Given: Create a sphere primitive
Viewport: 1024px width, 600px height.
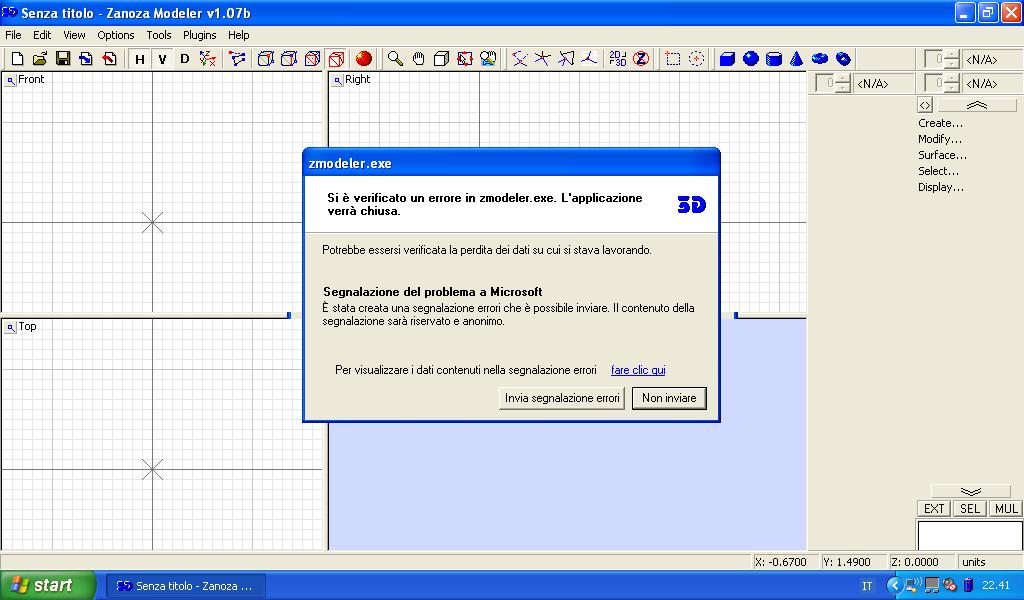Looking at the screenshot, I should tap(751, 59).
